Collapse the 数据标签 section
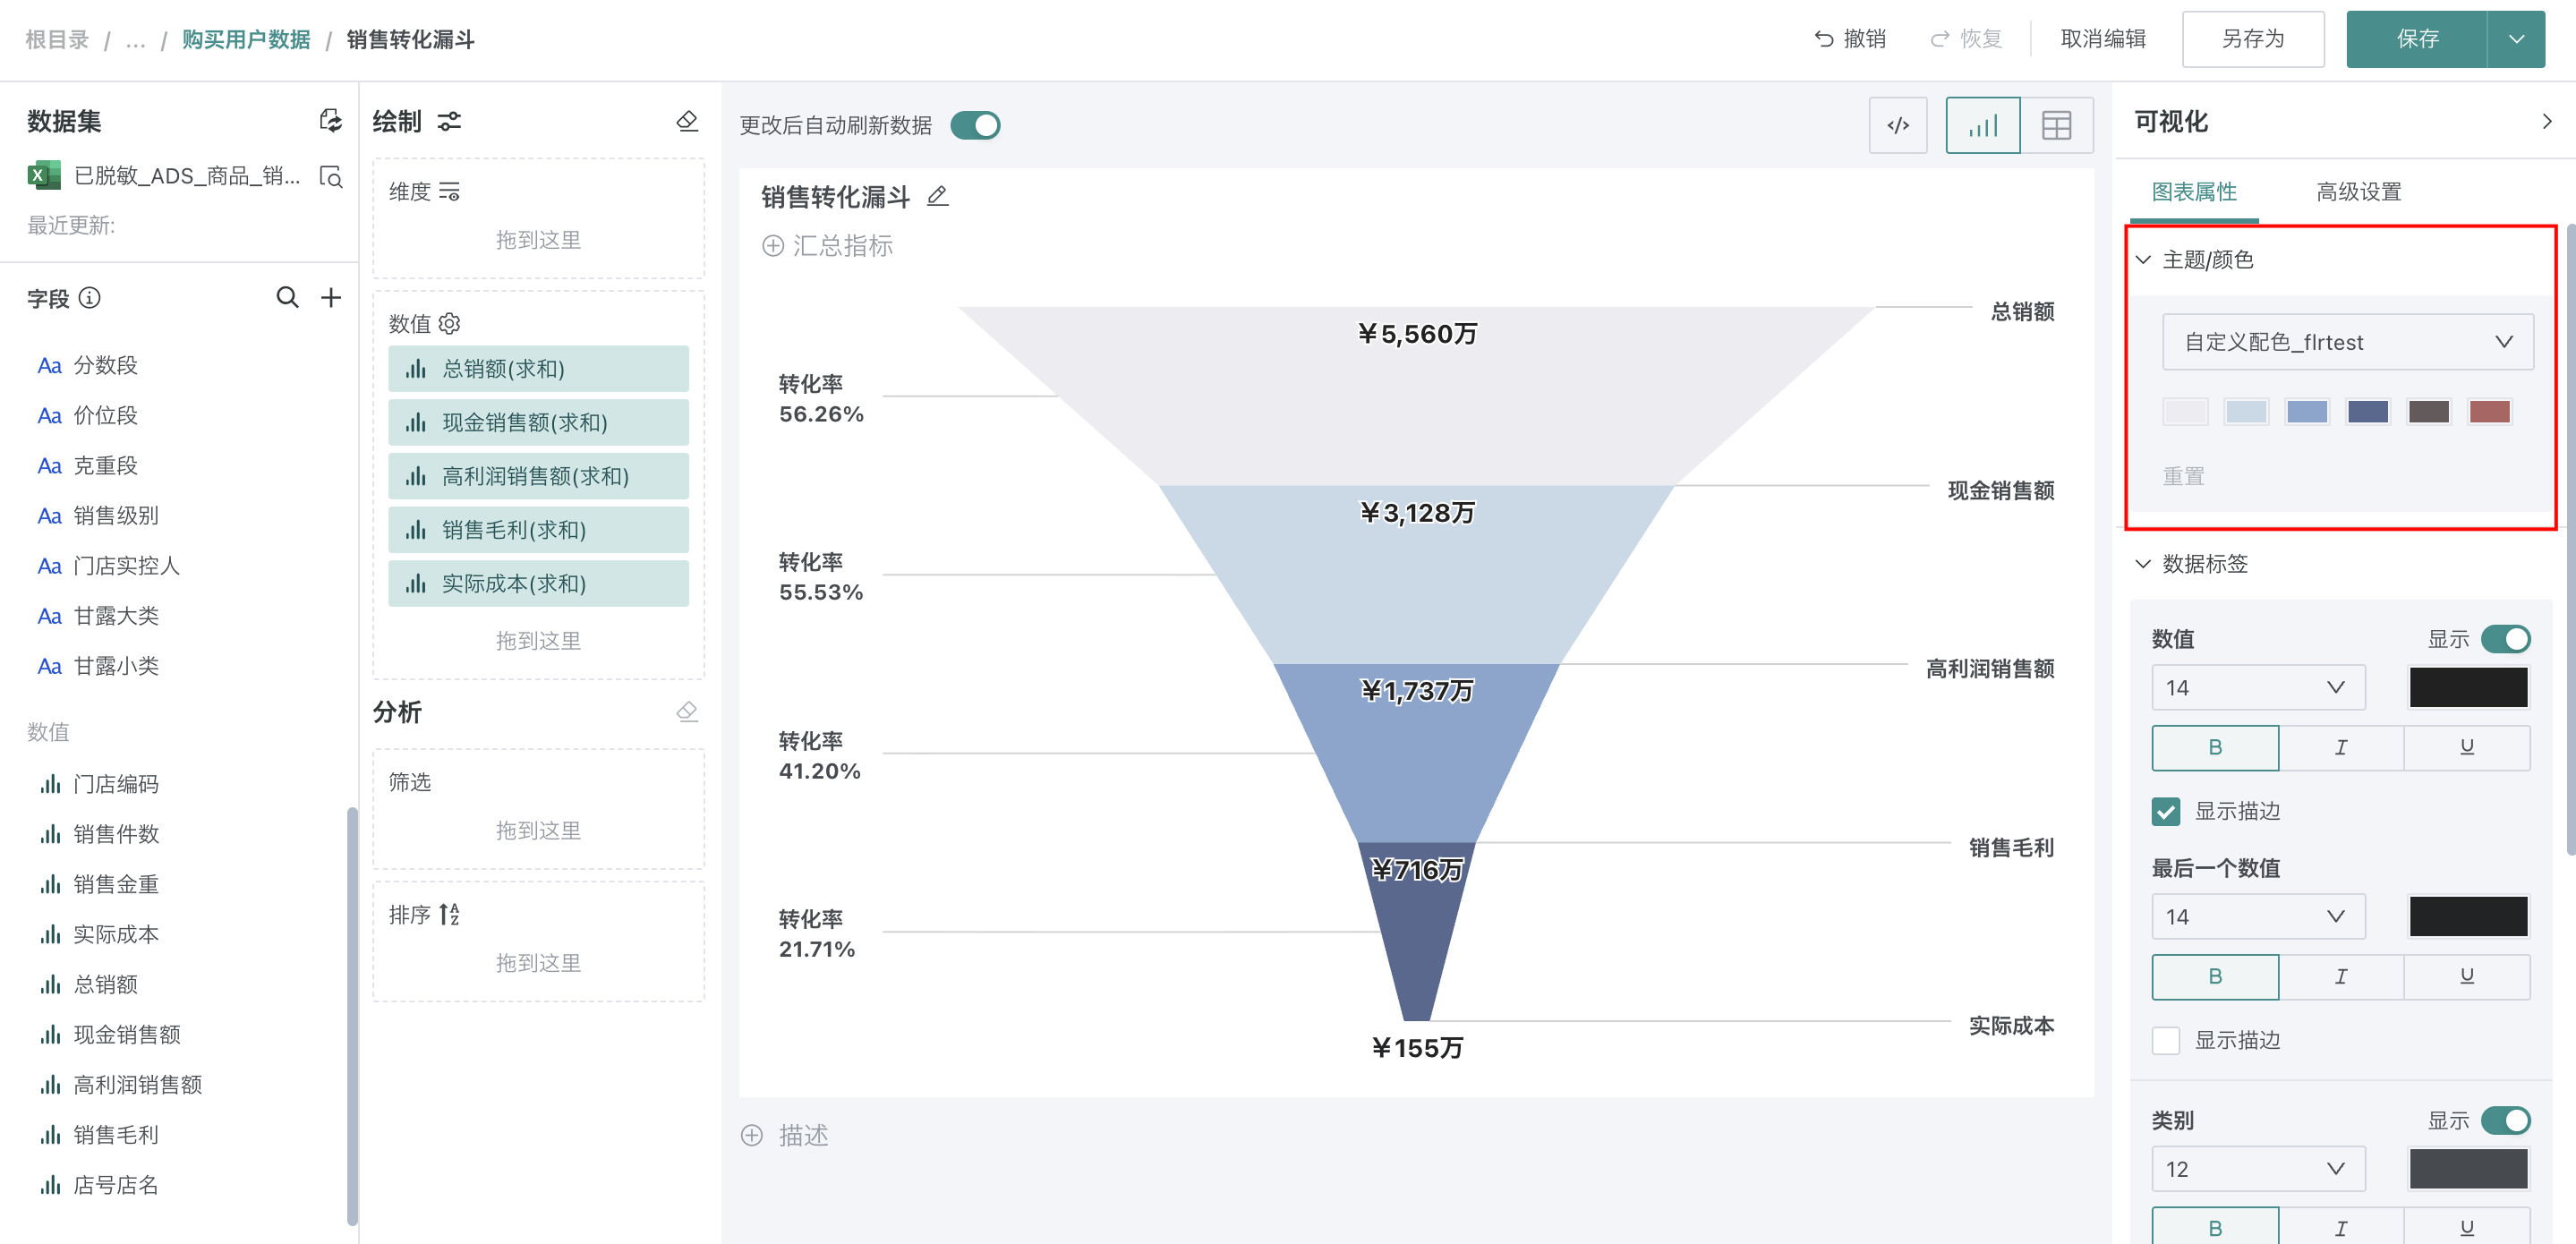 point(2144,564)
